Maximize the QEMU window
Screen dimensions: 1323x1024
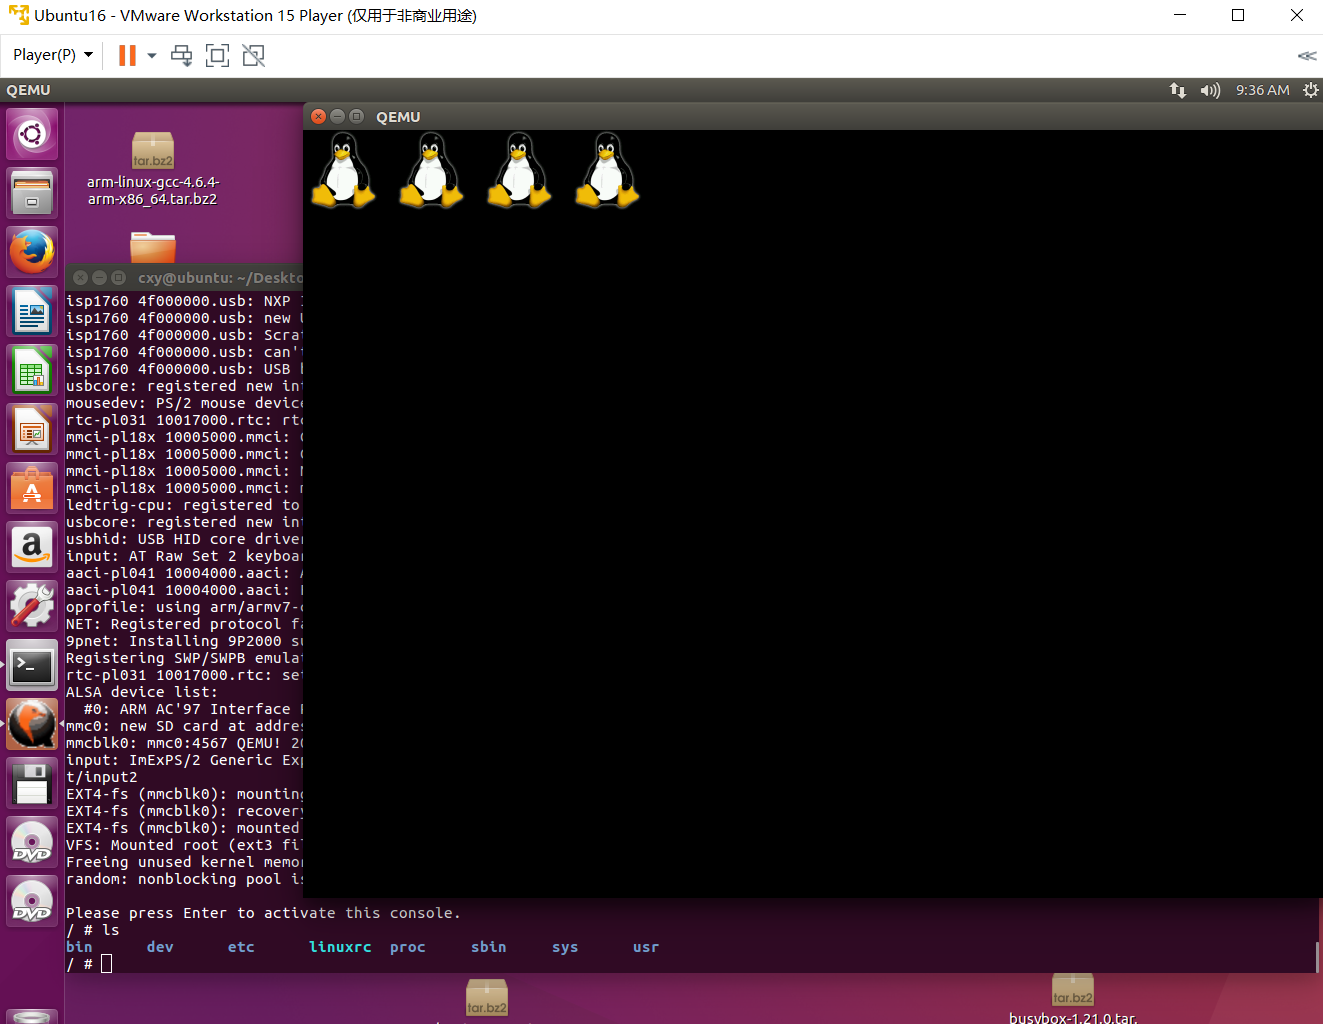click(356, 116)
